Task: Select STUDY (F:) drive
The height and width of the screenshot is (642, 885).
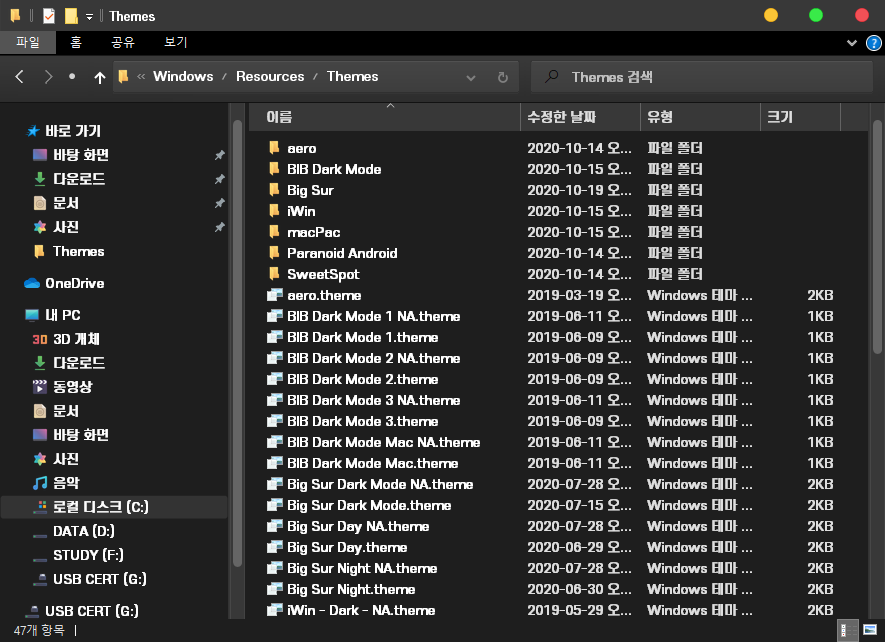Action: pyautogui.click(x=78, y=555)
